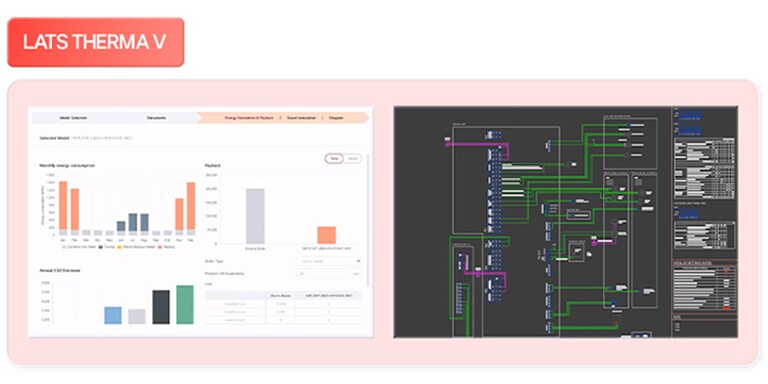Toggle the Cooling legend item
Image resolution: width=768 pixels, height=384 pixels.
point(107,247)
